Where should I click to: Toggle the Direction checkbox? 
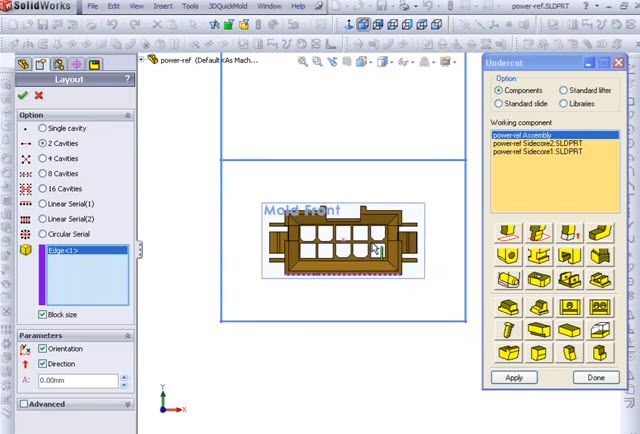tap(42, 363)
